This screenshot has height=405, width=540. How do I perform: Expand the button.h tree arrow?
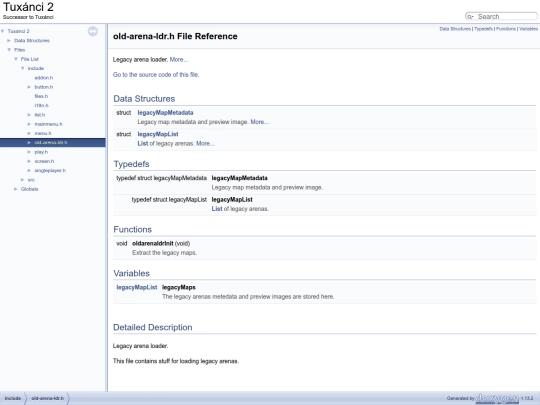click(29, 87)
